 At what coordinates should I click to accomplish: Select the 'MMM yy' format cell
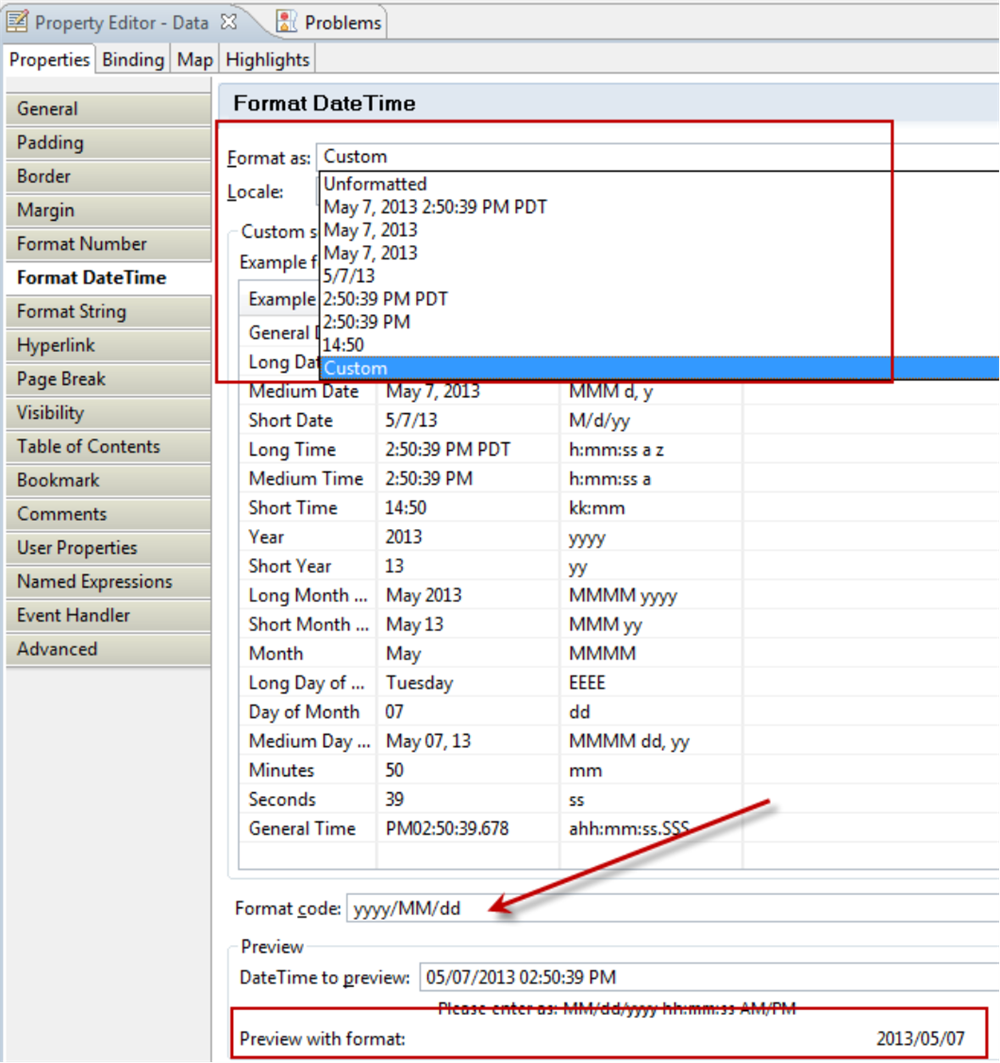(x=651, y=625)
